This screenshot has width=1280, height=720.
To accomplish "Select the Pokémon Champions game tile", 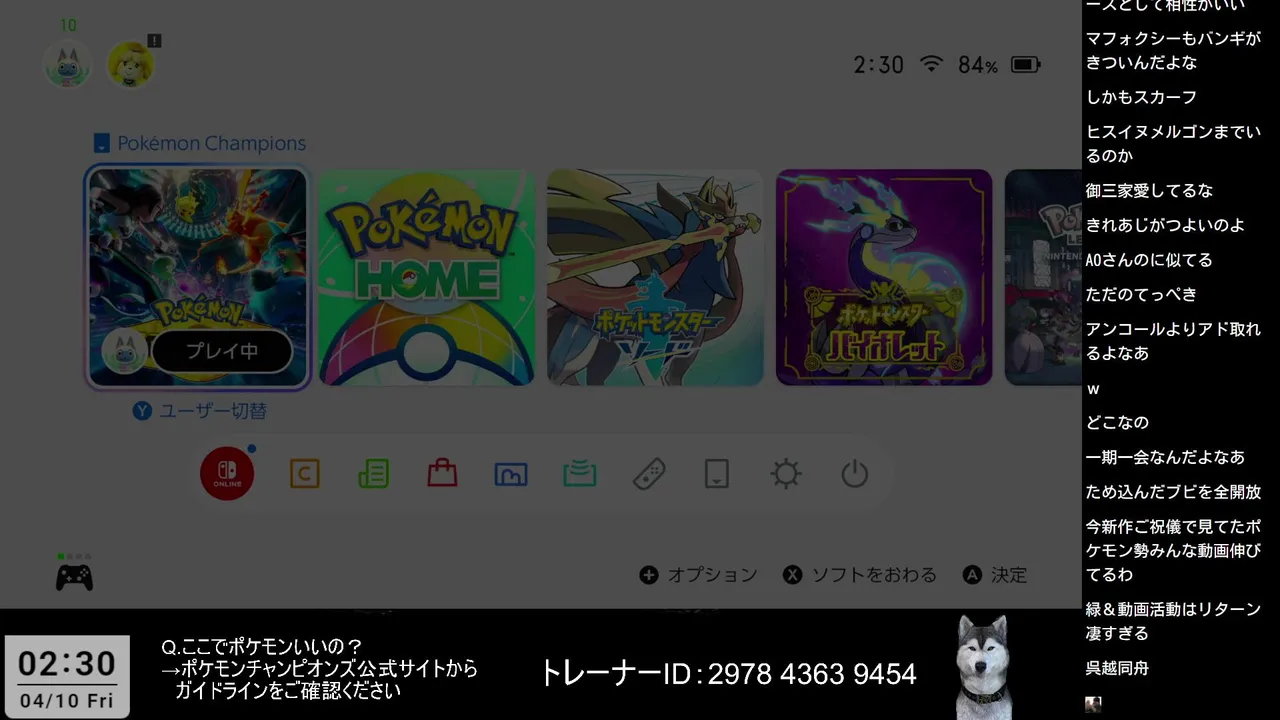I will (198, 277).
